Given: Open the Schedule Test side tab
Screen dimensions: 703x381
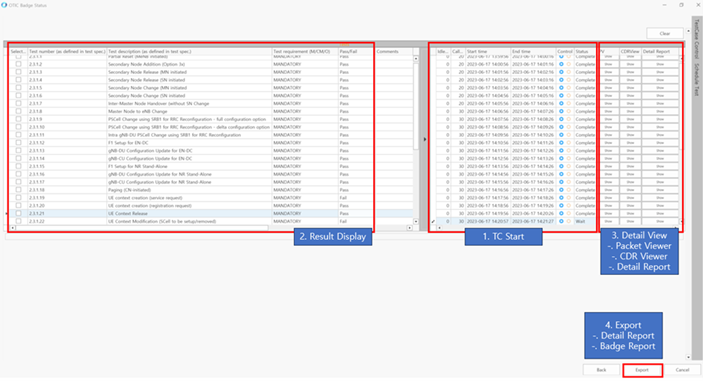Looking at the screenshot, I should [x=697, y=79].
